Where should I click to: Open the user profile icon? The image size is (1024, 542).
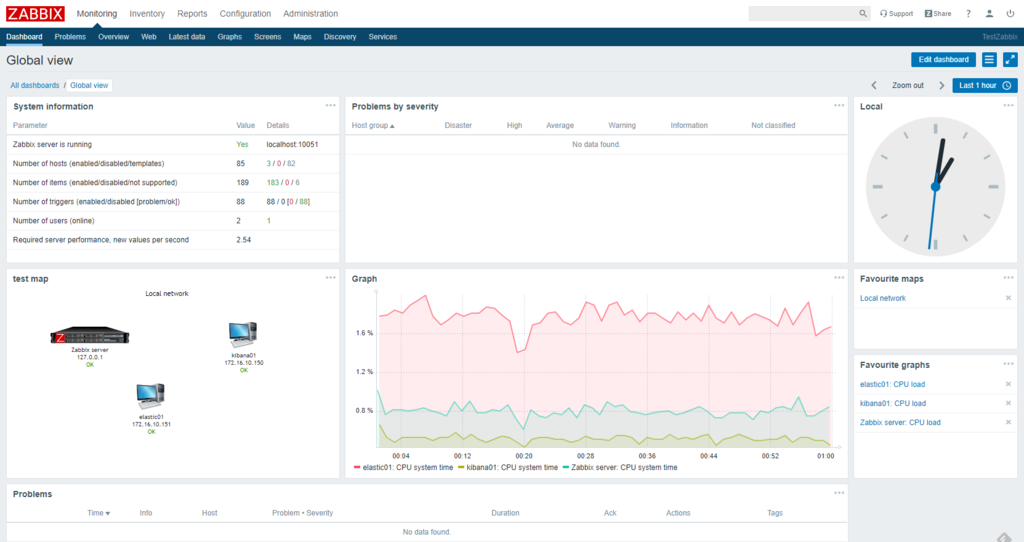(x=989, y=13)
